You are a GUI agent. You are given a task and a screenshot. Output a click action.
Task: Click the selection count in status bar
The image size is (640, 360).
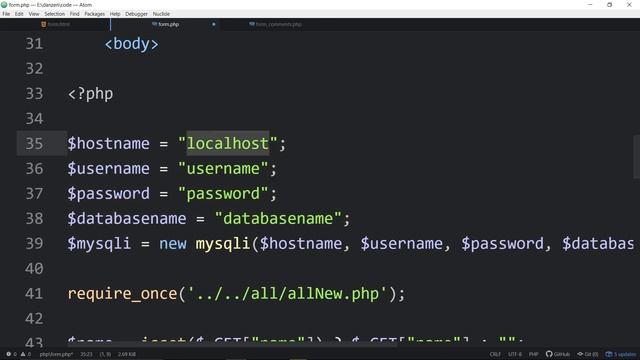tap(105, 354)
